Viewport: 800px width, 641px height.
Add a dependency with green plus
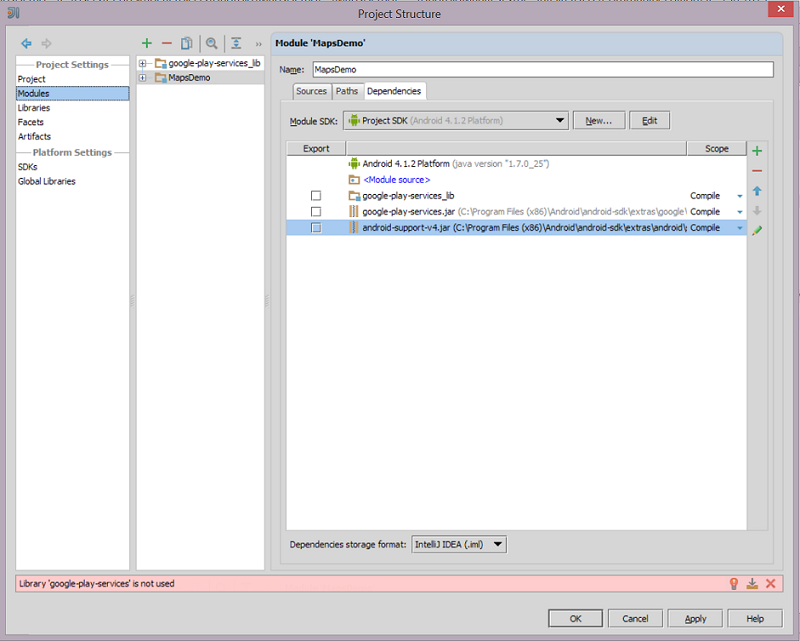[x=757, y=151]
